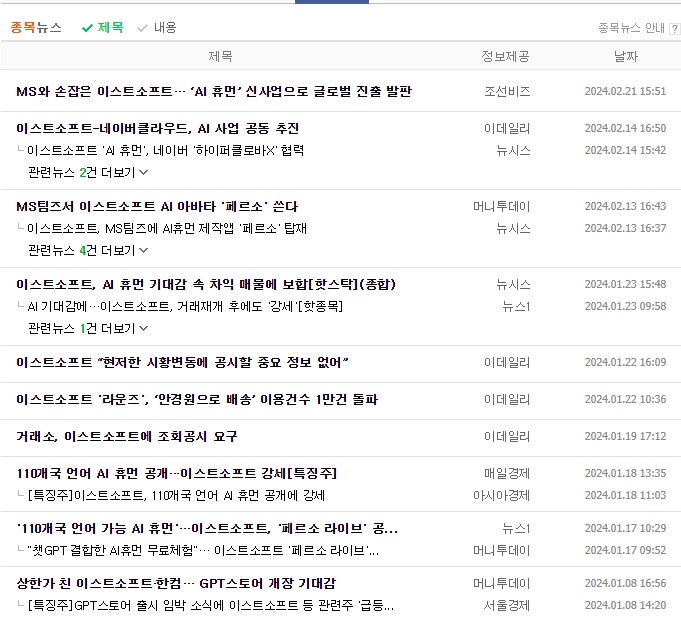Click the 날짜 column header

(625, 56)
